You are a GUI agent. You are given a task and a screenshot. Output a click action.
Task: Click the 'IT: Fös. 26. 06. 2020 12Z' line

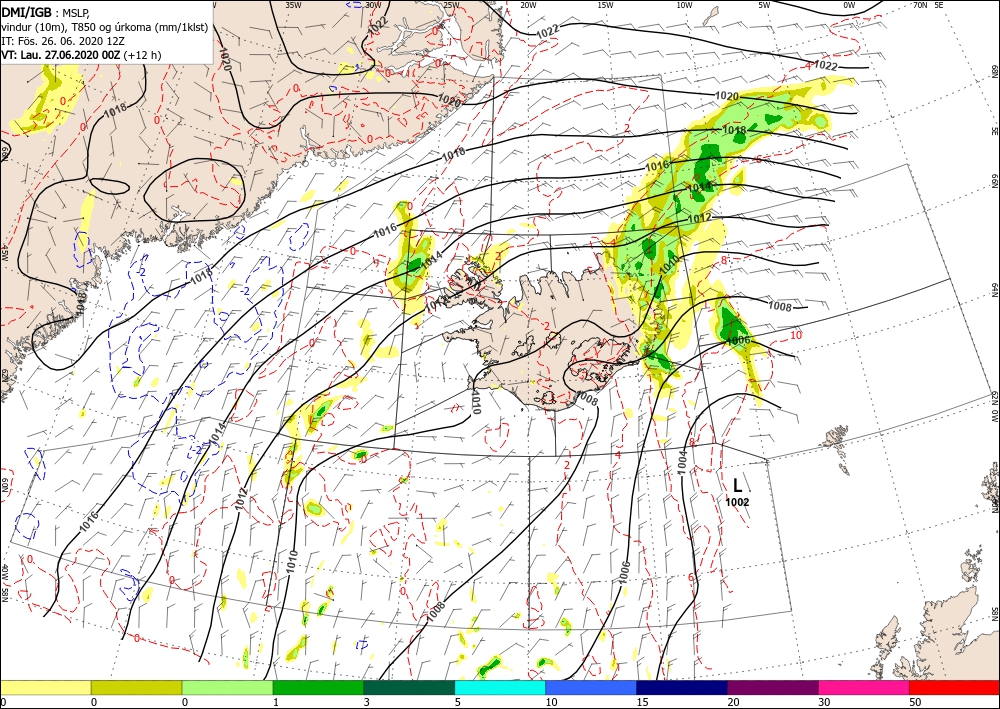pyautogui.click(x=62, y=41)
